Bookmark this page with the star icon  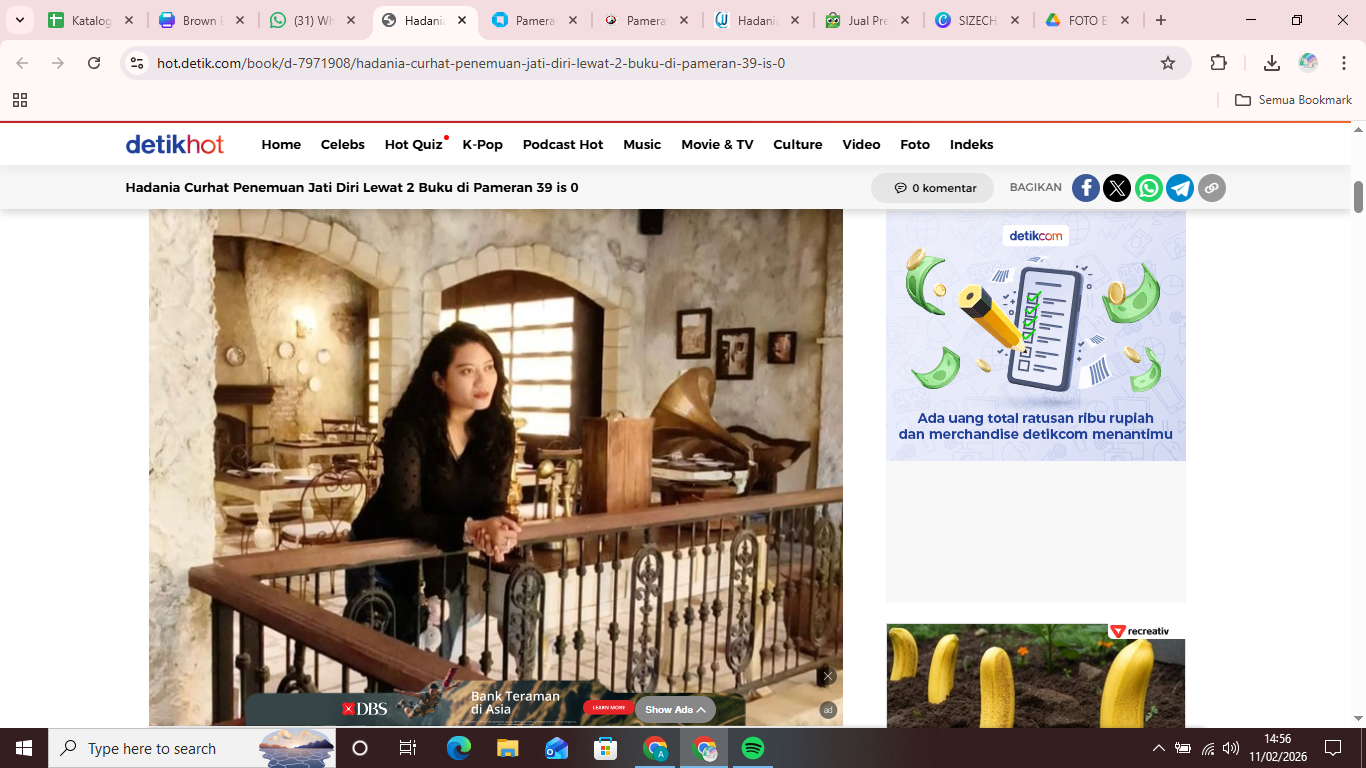pyautogui.click(x=1168, y=63)
